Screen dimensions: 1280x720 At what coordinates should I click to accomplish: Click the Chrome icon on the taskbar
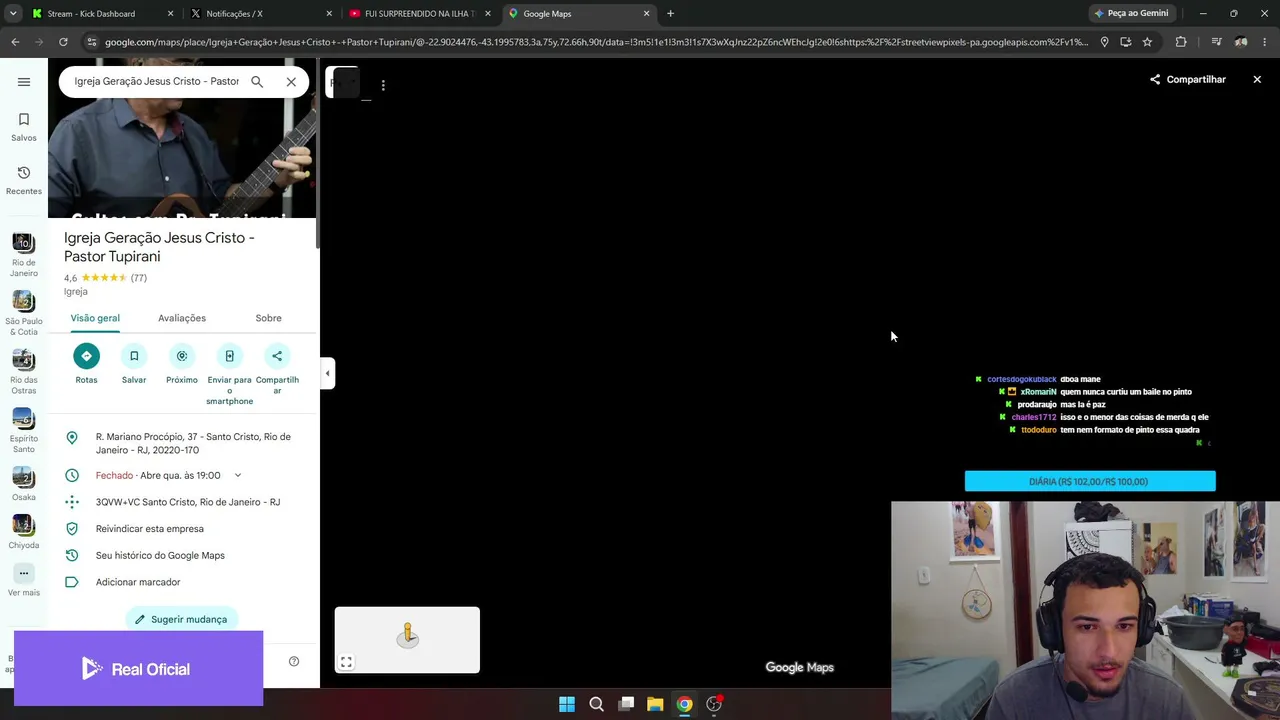point(684,704)
